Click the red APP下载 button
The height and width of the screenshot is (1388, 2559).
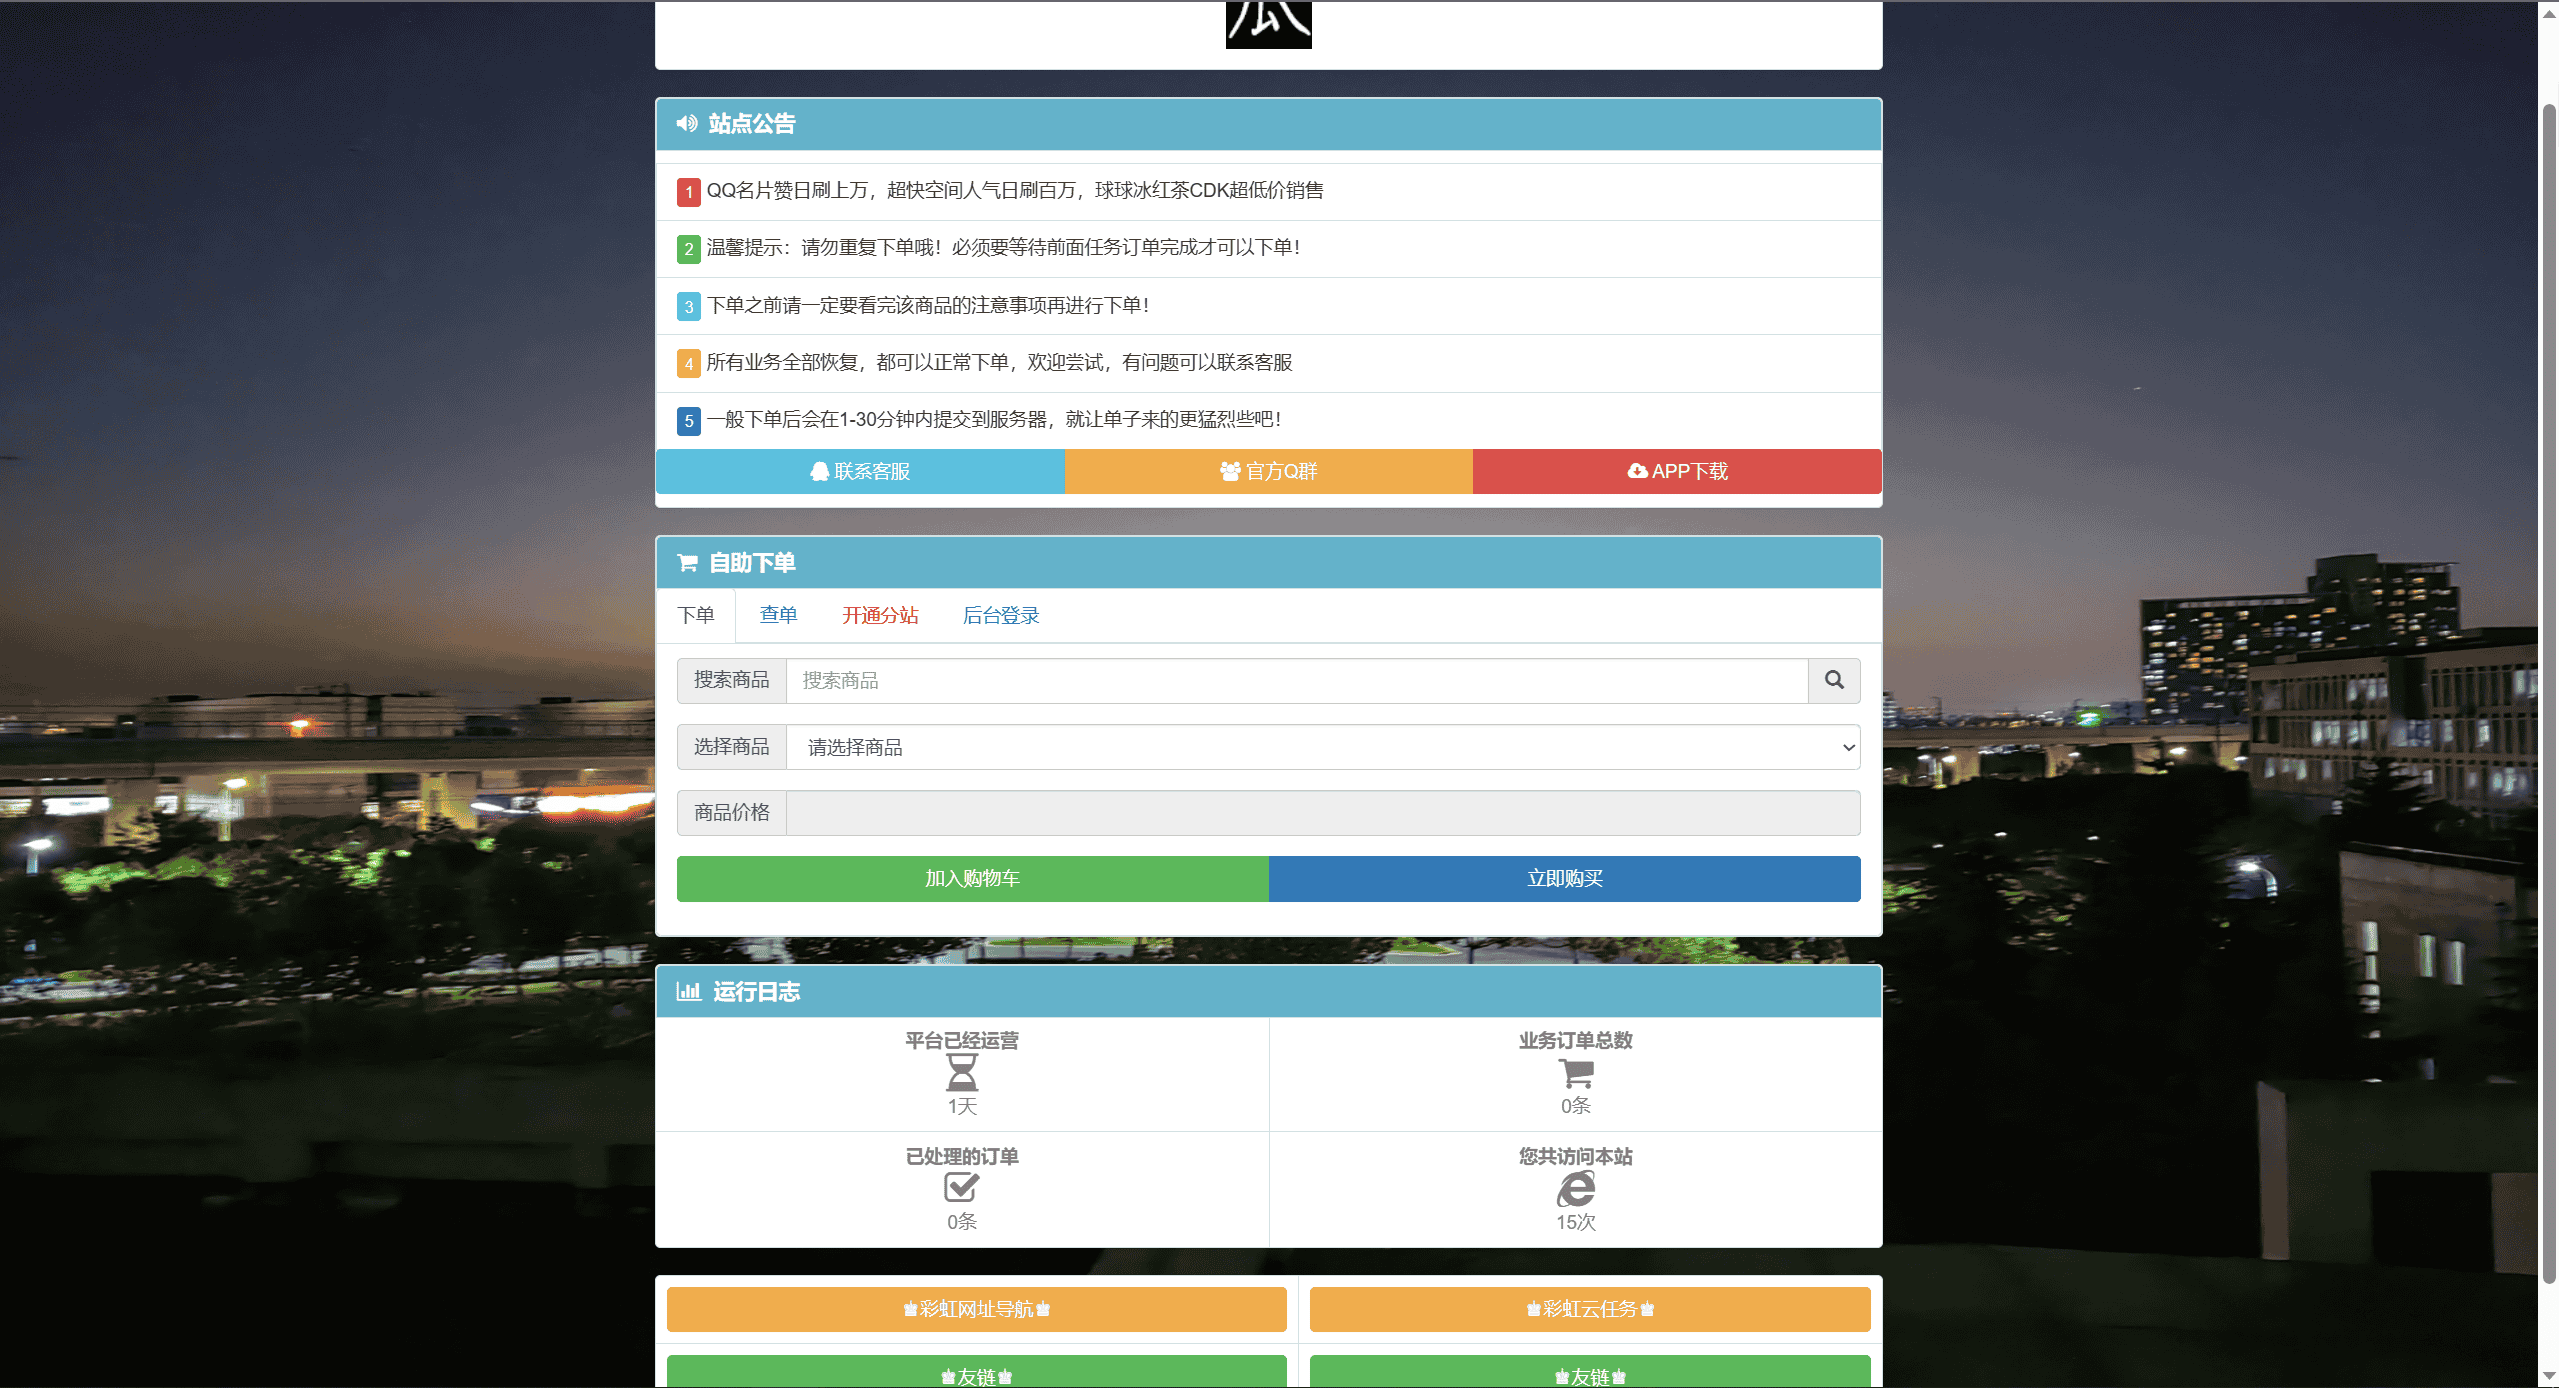tap(1676, 471)
